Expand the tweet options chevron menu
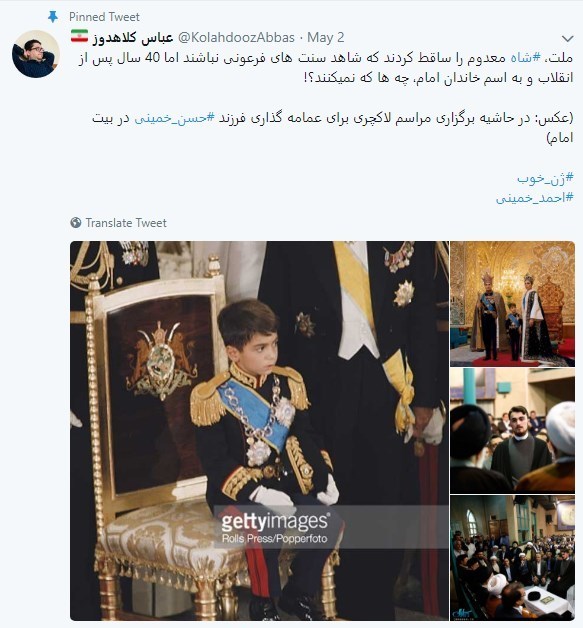Screen dimensions: 583x628 tap(567, 38)
